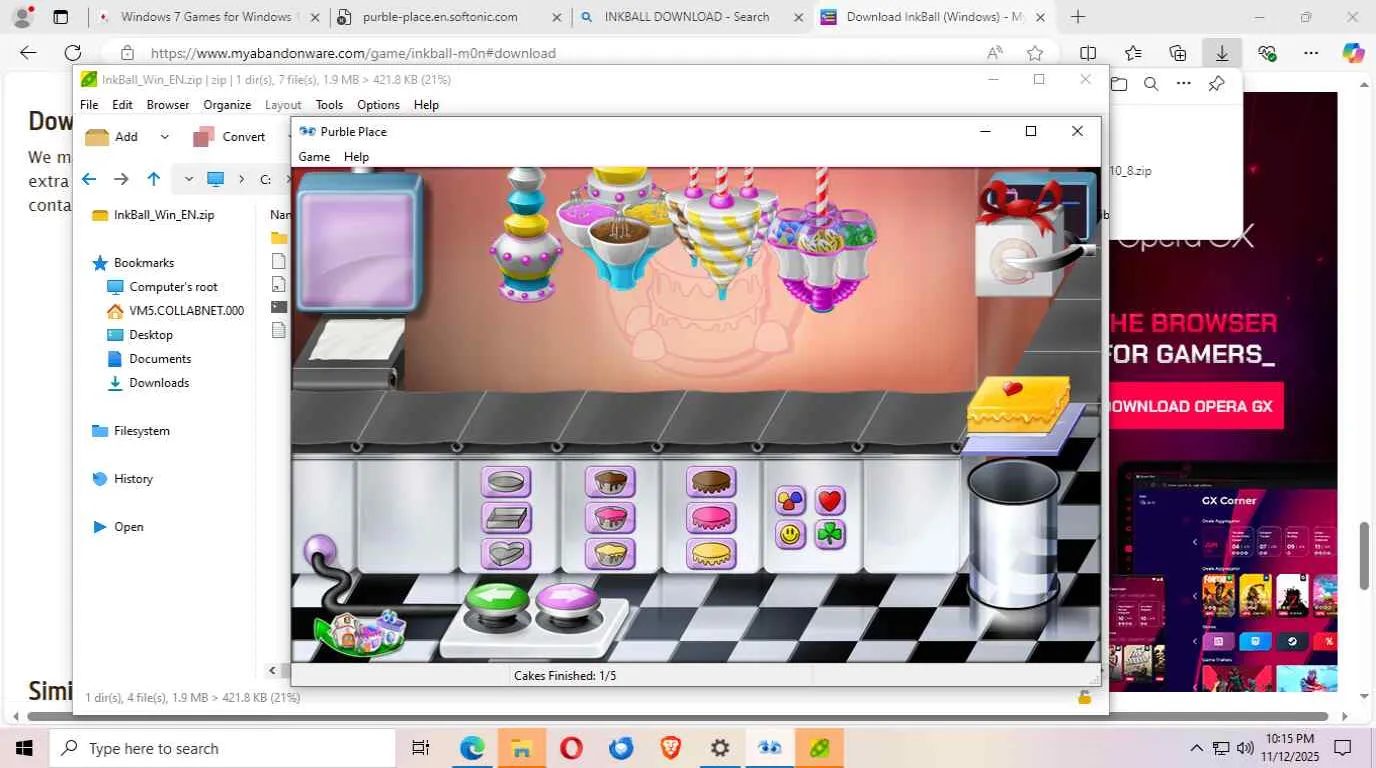
Task: Apply the pink icing layer button
Action: 711,518
